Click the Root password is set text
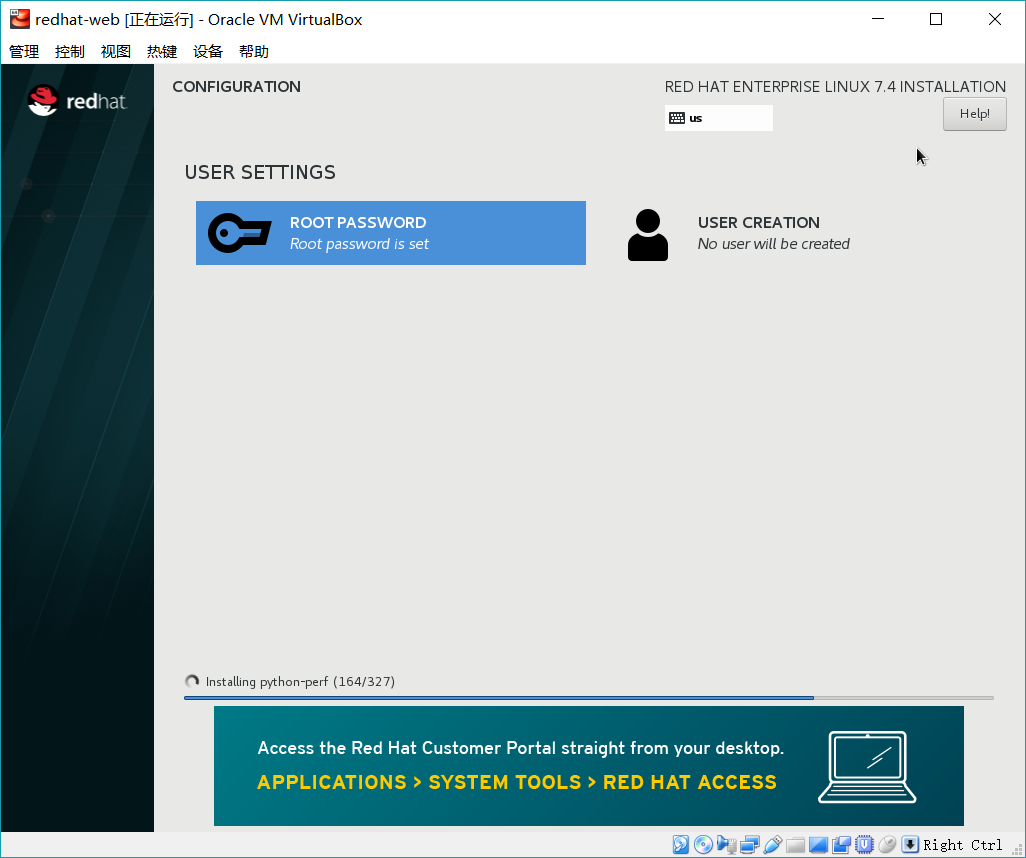This screenshot has height=858, width=1026. (x=359, y=243)
